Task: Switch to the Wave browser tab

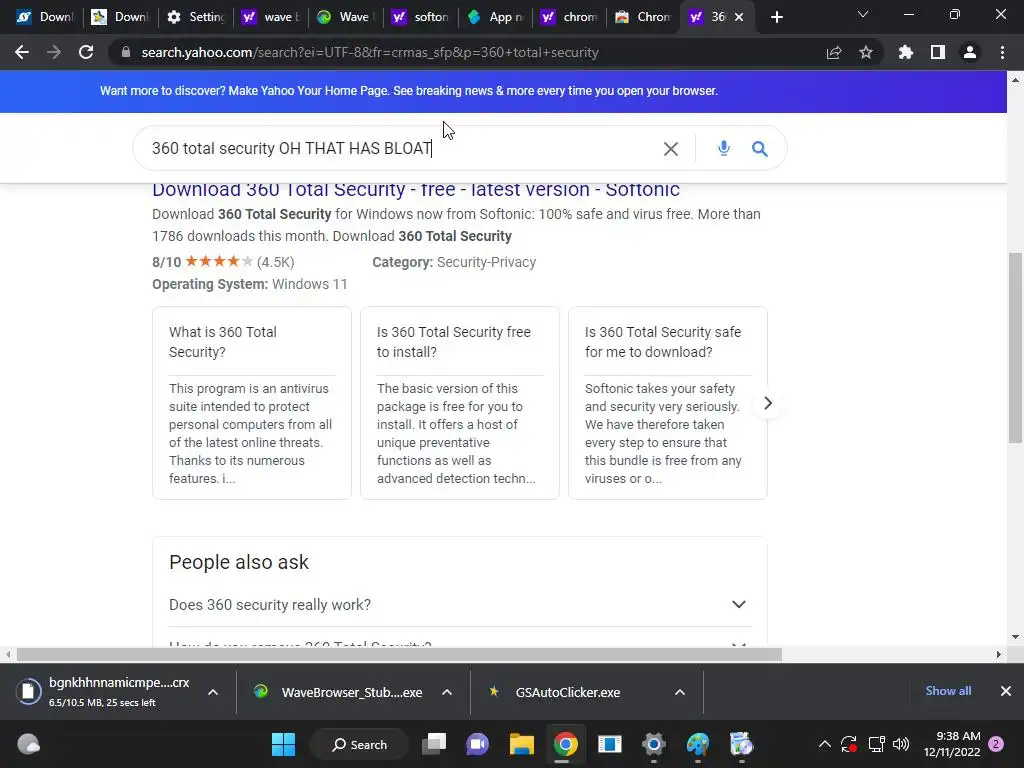Action: point(346,17)
